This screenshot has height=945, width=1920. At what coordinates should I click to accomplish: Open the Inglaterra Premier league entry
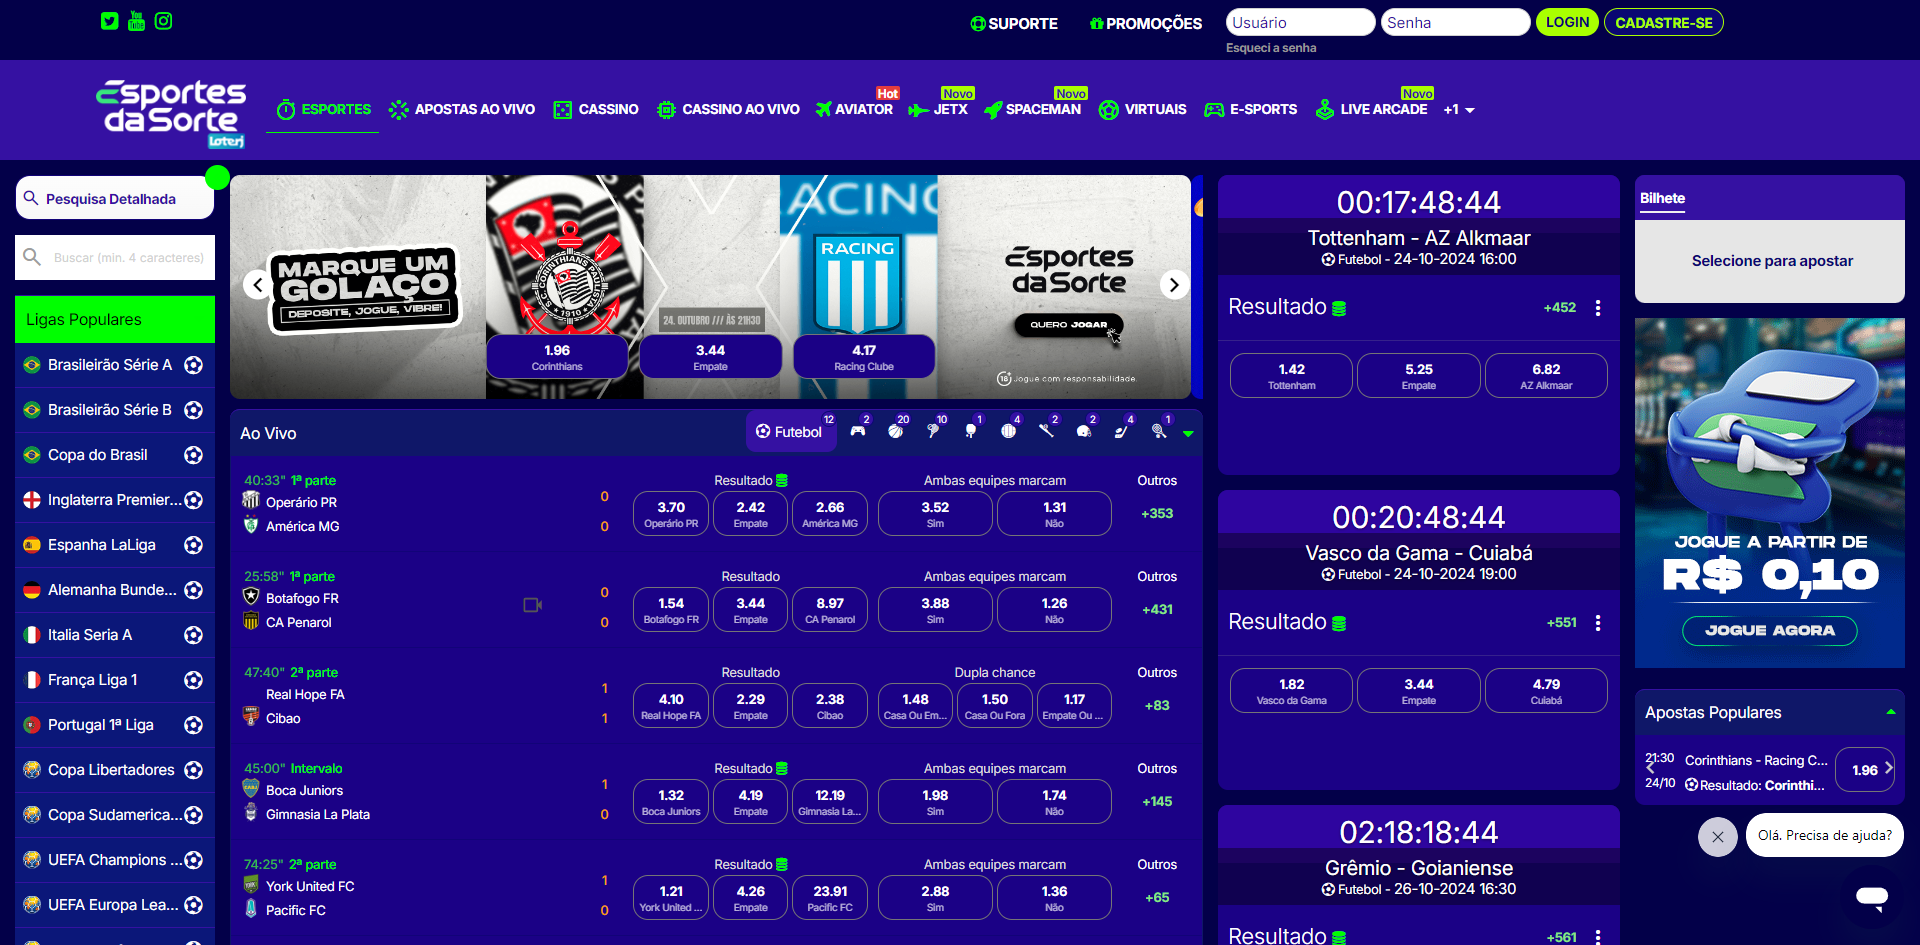point(115,500)
